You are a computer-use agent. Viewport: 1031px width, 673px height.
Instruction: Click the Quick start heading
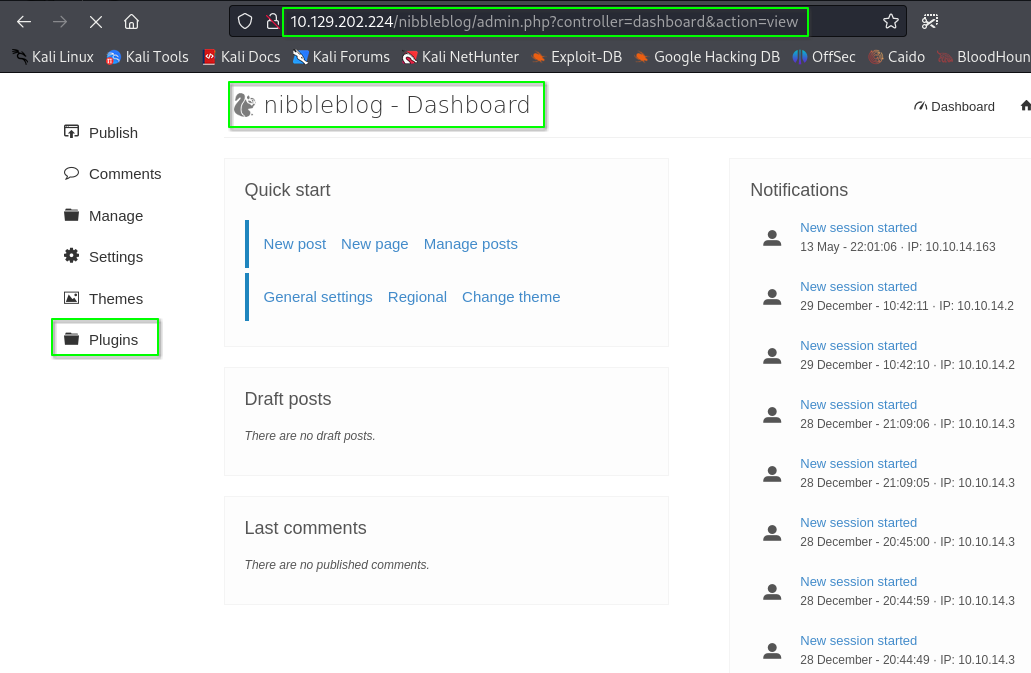point(287,190)
